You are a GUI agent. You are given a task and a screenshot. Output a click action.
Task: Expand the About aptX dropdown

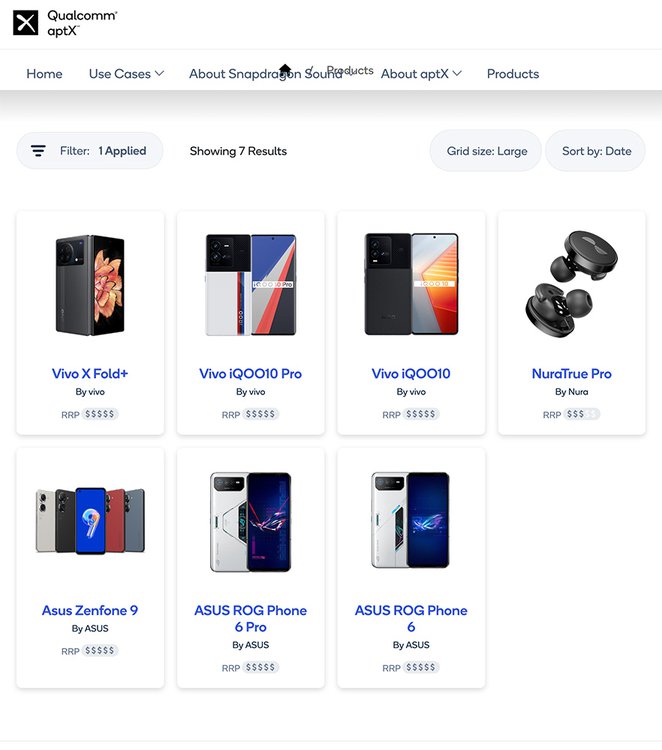(421, 74)
